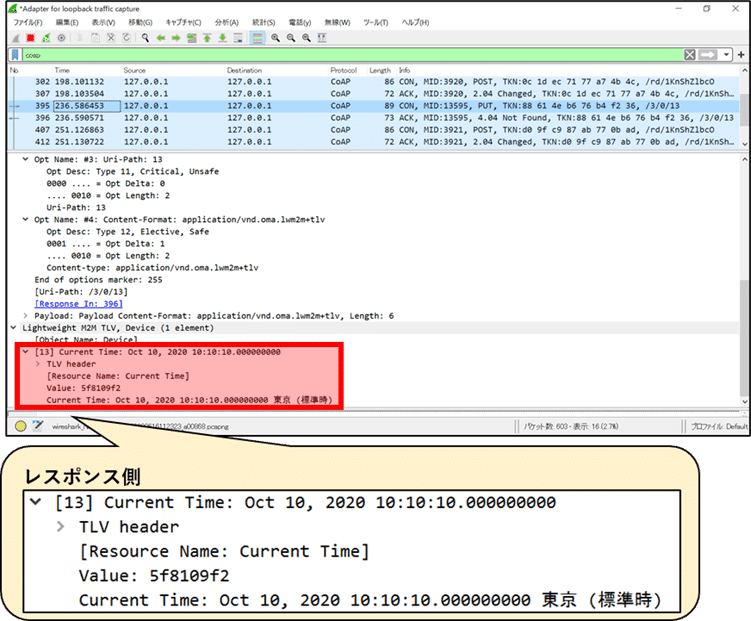Clear the display filter with X button
Viewport: 751px width, 621px height.
690,55
